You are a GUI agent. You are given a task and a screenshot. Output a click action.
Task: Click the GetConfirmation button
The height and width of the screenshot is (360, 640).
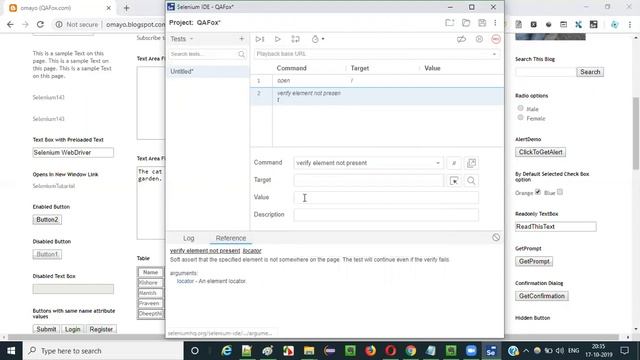[542, 296]
